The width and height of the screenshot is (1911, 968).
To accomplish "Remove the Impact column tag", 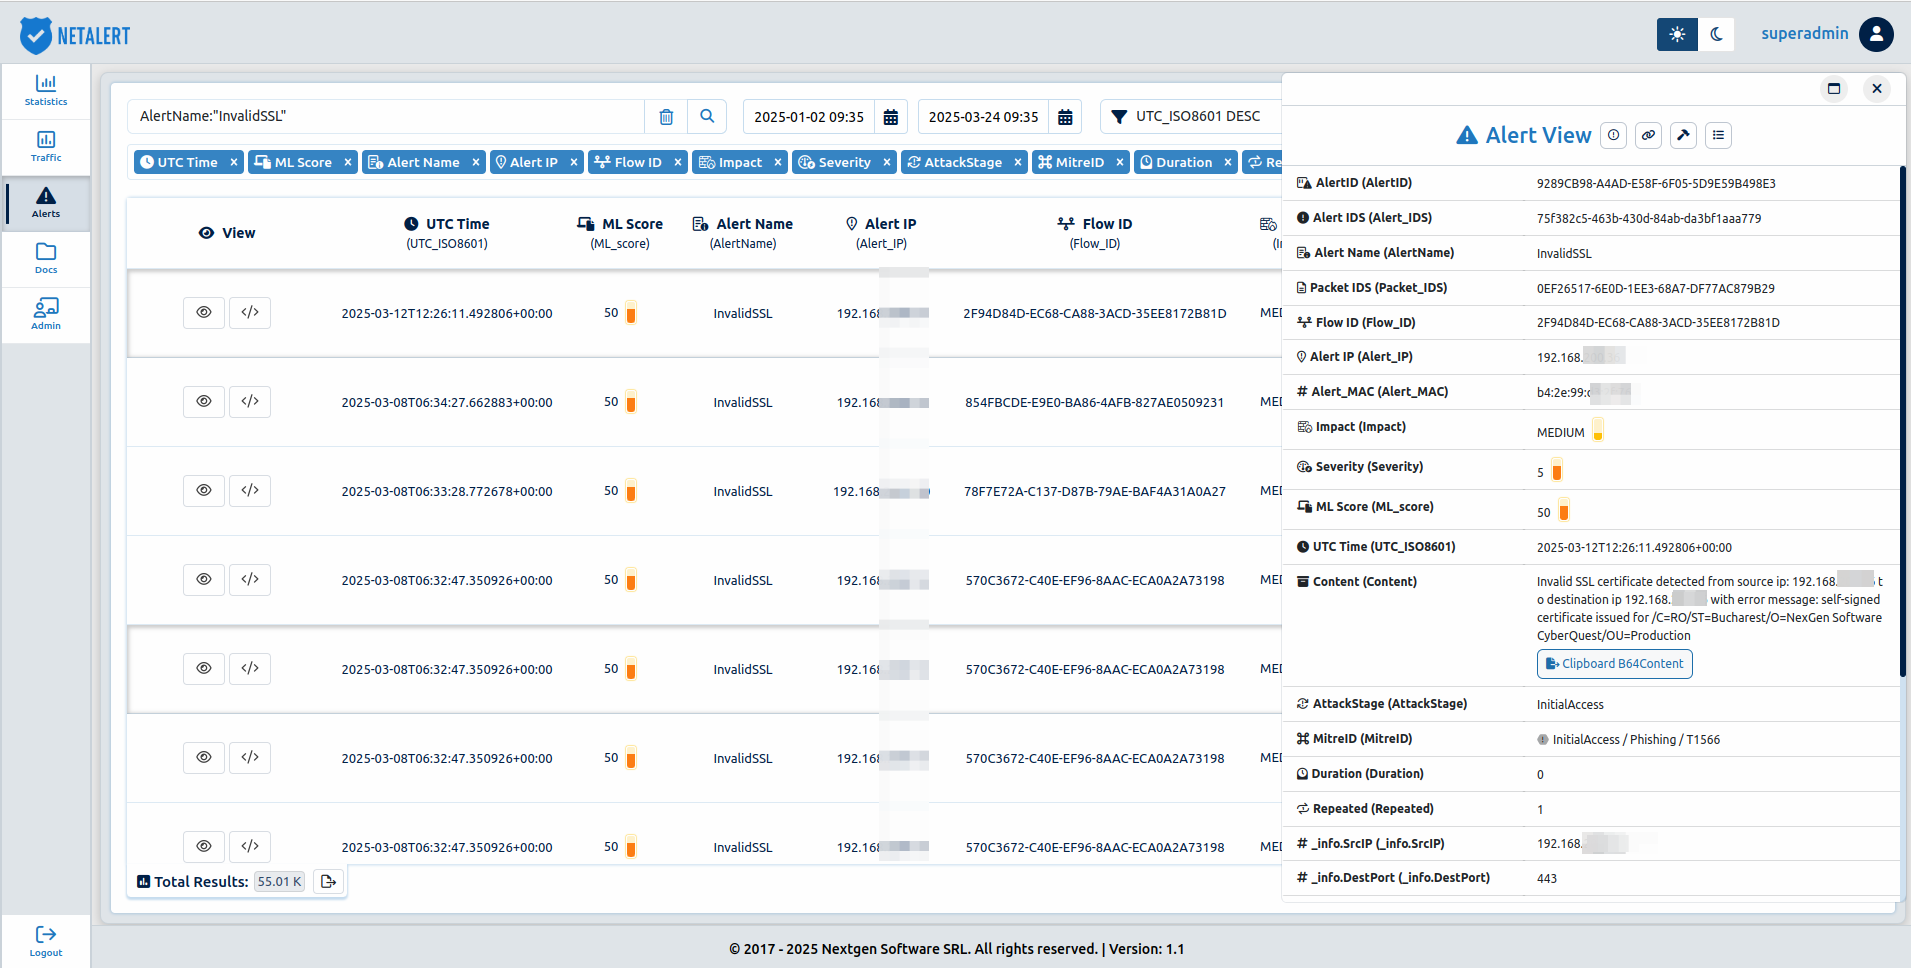I will 778,162.
